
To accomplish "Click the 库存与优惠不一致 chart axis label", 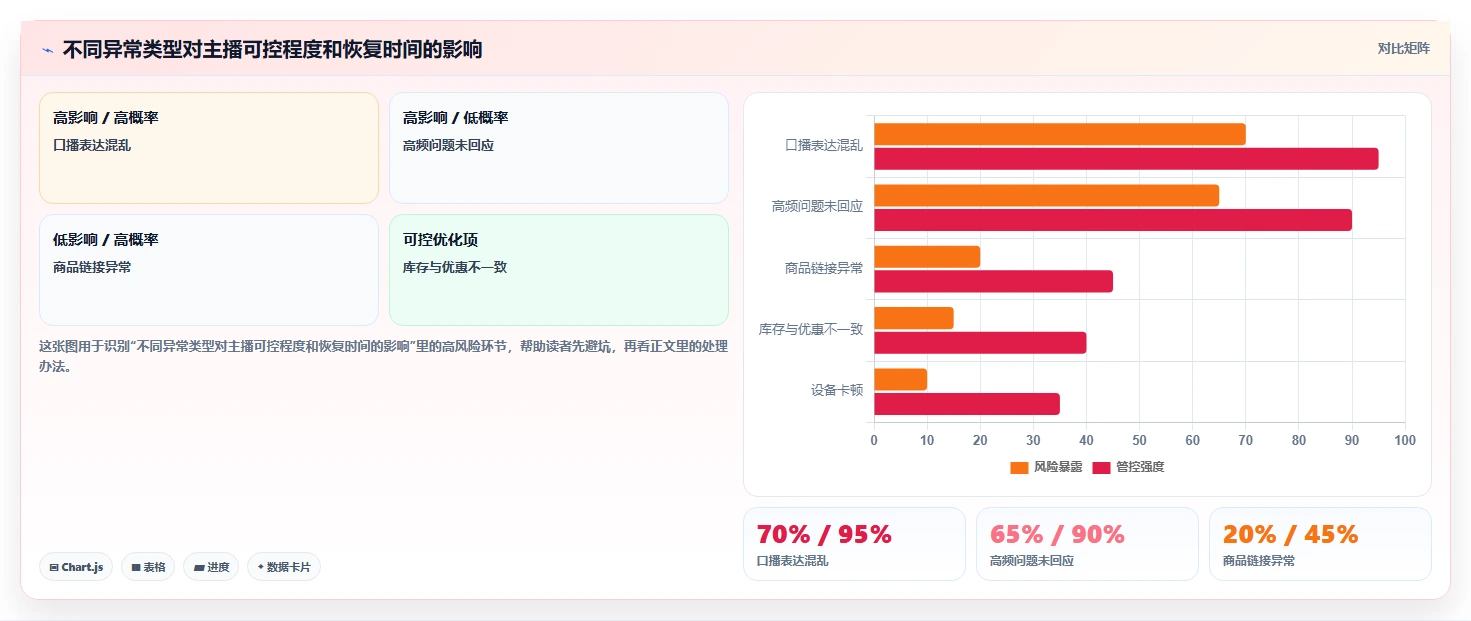I will coord(811,329).
